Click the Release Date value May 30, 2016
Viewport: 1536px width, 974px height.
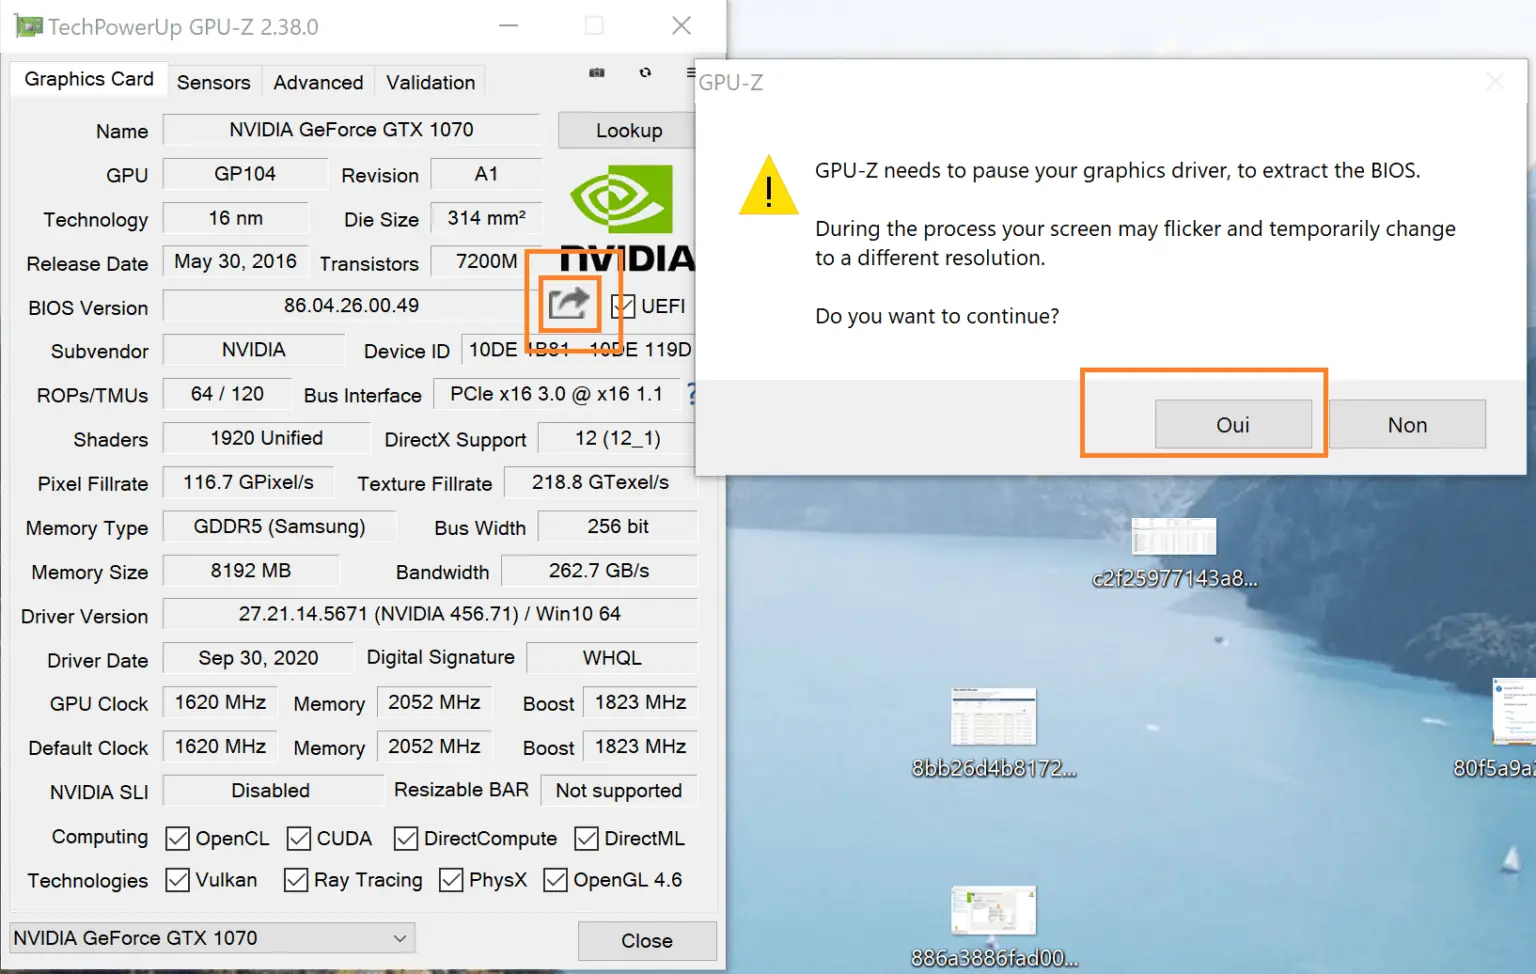(235, 262)
